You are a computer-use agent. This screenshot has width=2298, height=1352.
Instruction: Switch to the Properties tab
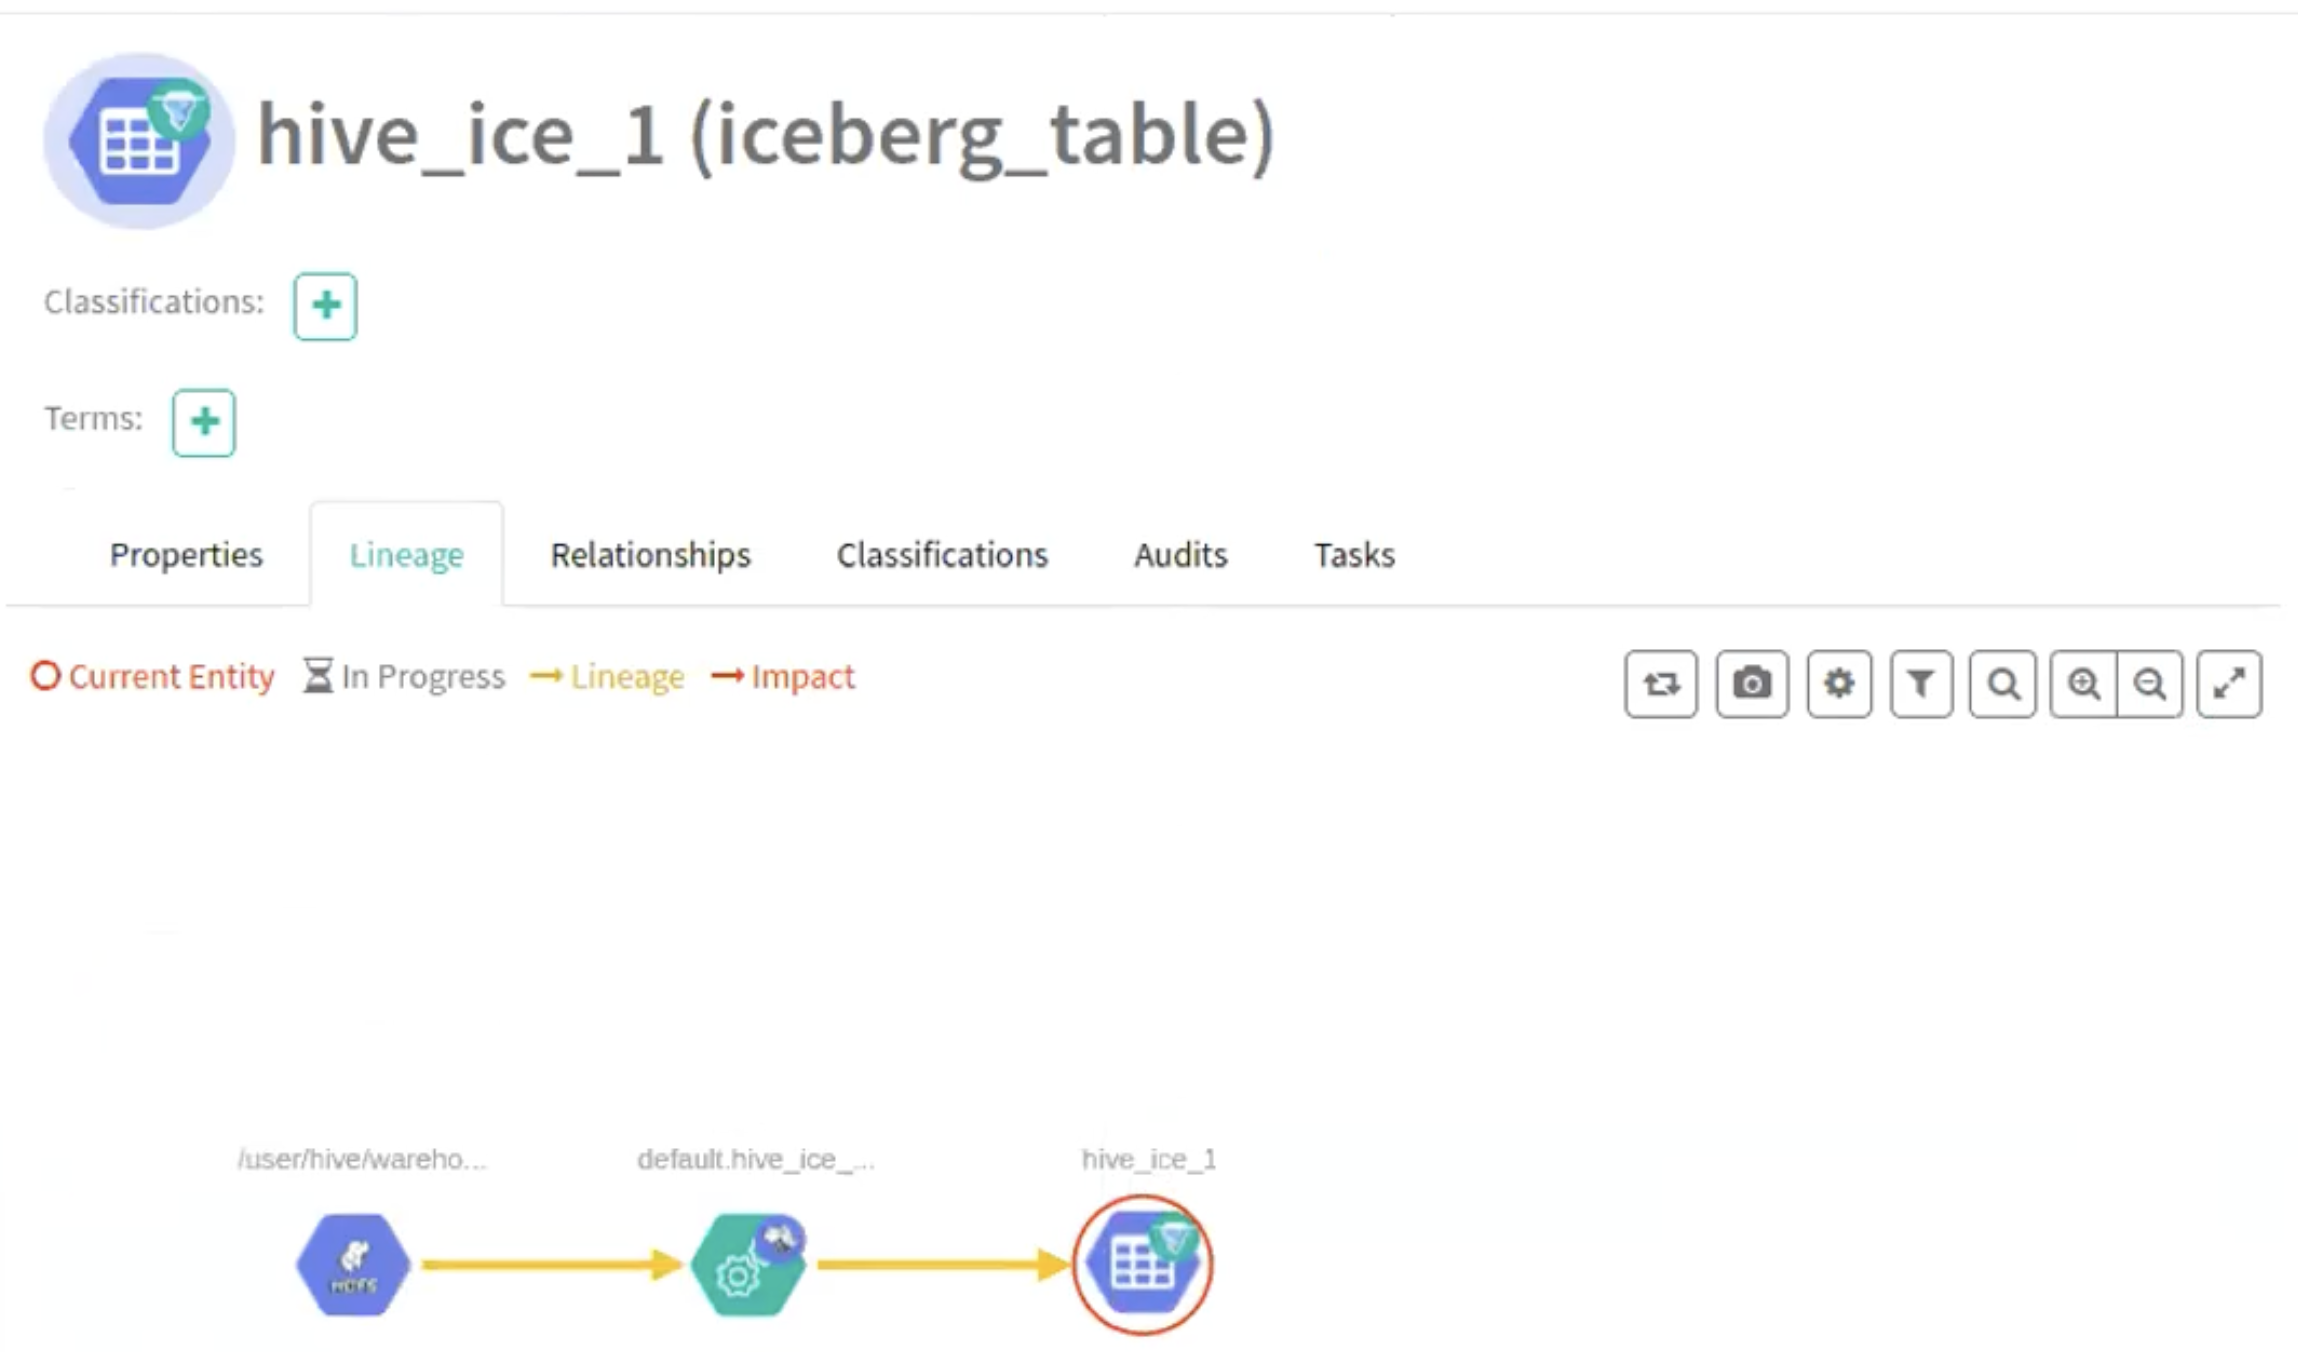click(186, 555)
